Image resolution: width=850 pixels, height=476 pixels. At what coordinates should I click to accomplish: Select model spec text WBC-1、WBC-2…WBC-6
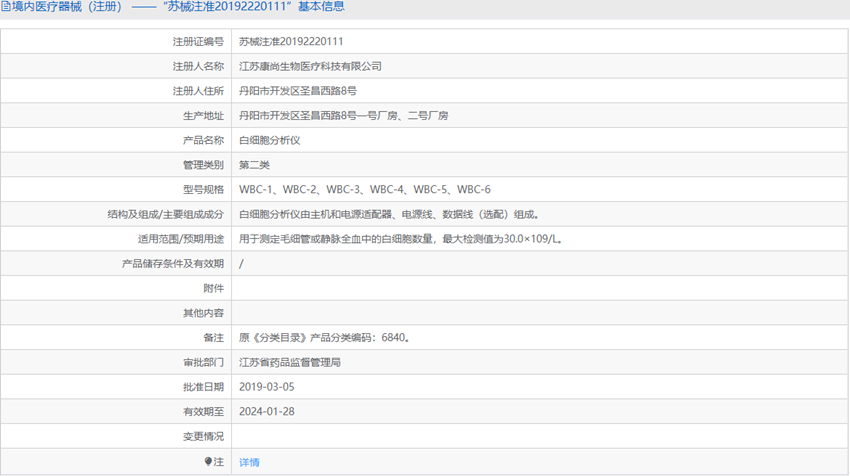tap(365, 190)
